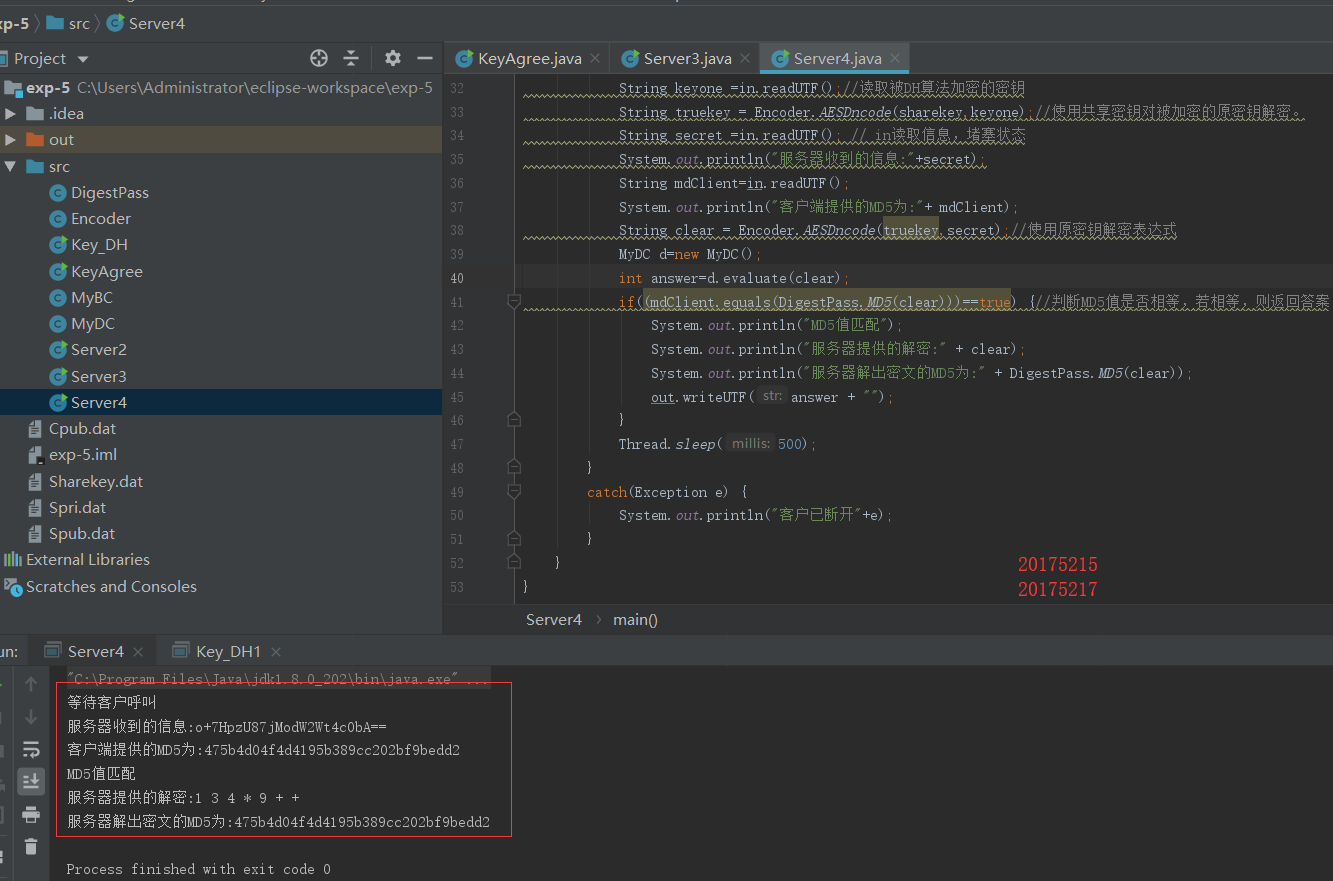Click the src breadcrumb in the navigation bar
The width and height of the screenshot is (1333, 881).
pyautogui.click(x=79, y=23)
